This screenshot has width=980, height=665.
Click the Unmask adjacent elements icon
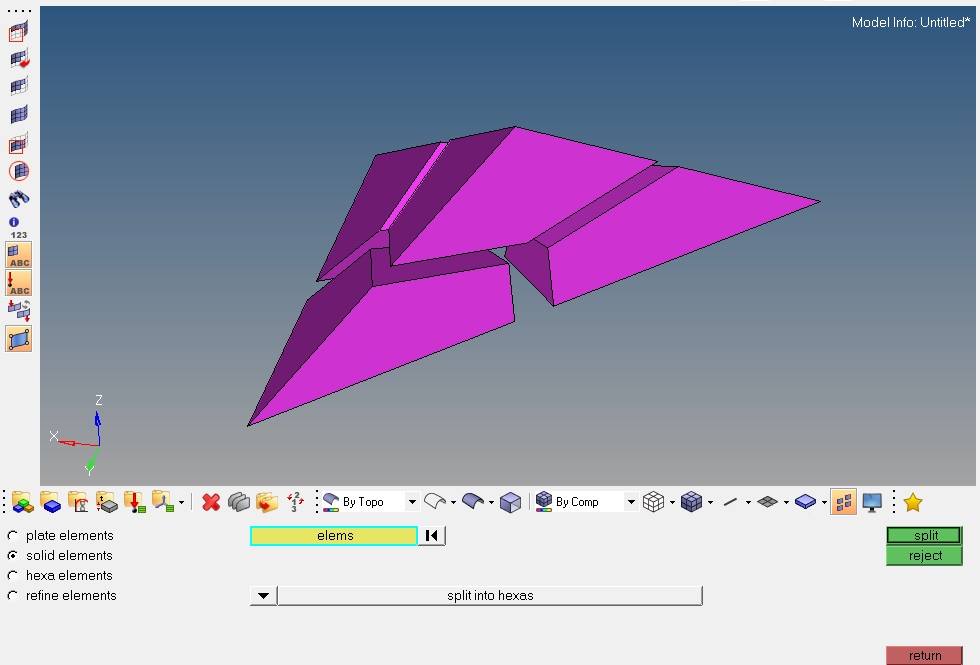click(19, 86)
